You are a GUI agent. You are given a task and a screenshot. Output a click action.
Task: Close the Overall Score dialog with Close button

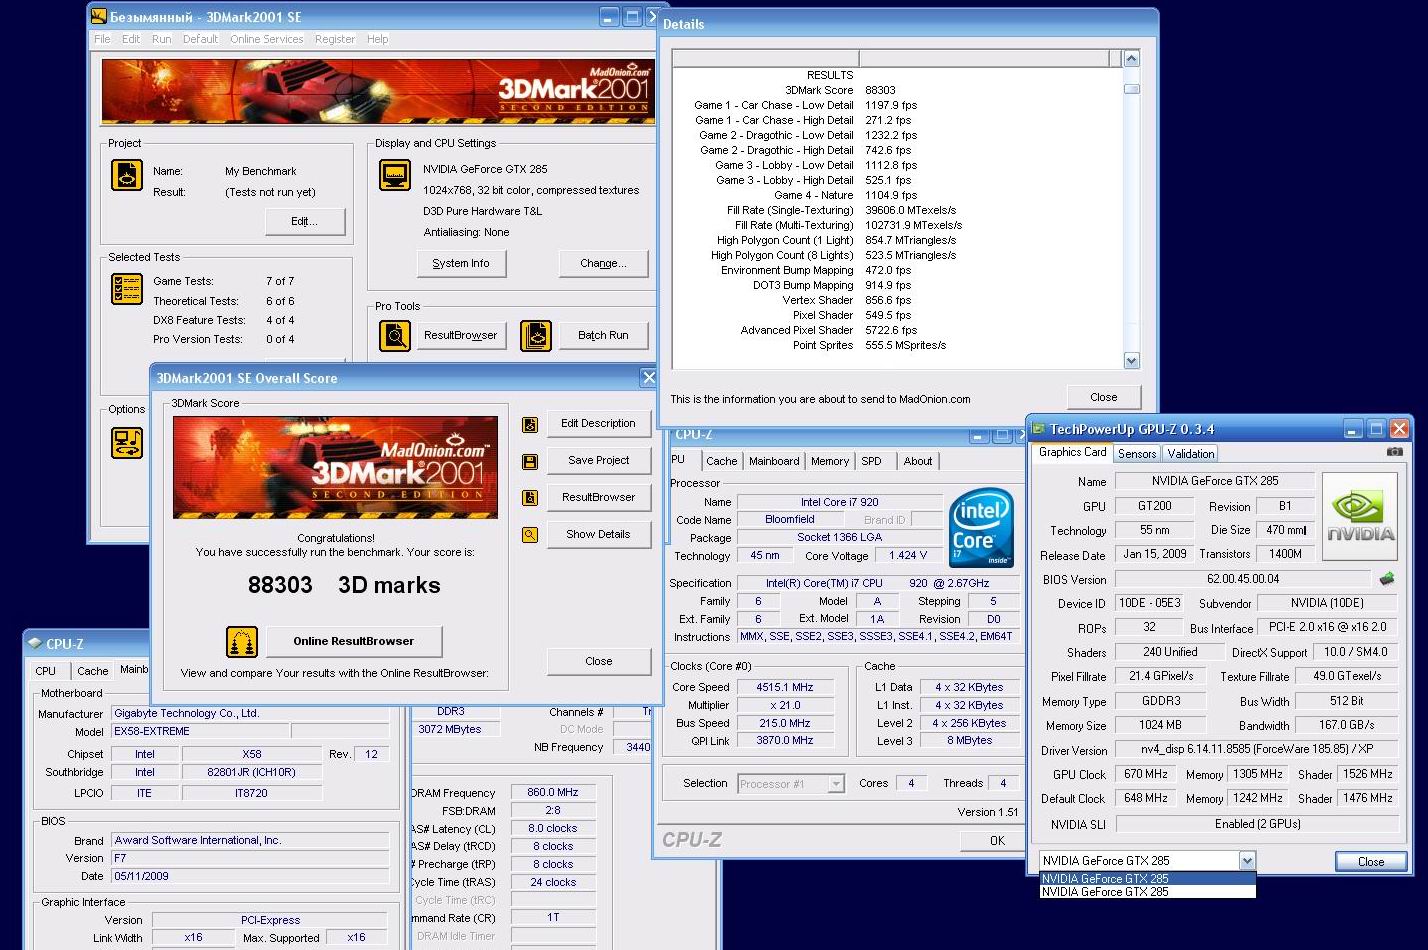[x=598, y=661]
